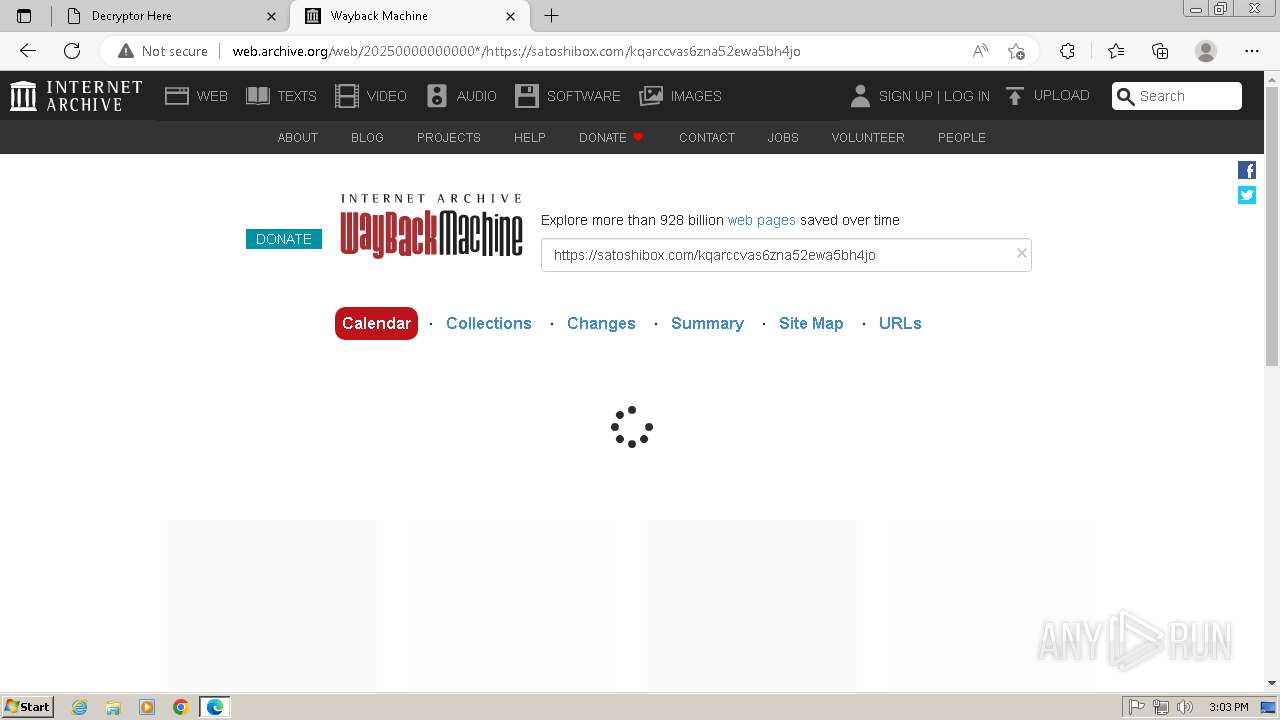Close the Wayback Machine tab
Screen dimensions: 1280x720
[x=511, y=16]
